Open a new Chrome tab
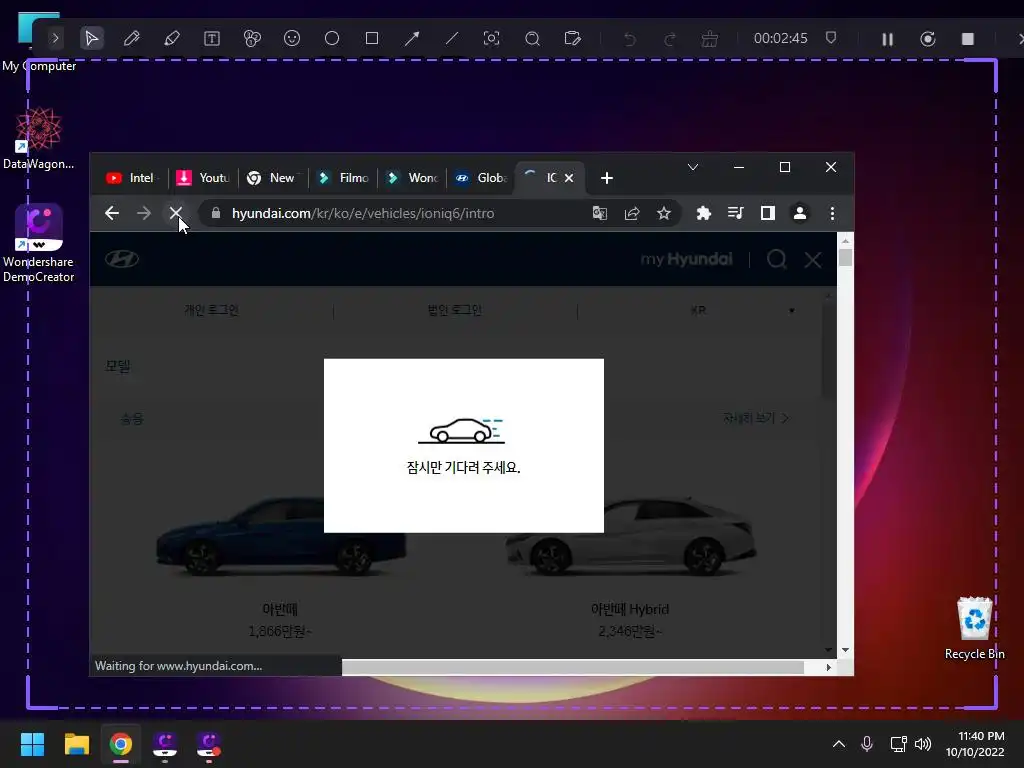 pos(607,178)
